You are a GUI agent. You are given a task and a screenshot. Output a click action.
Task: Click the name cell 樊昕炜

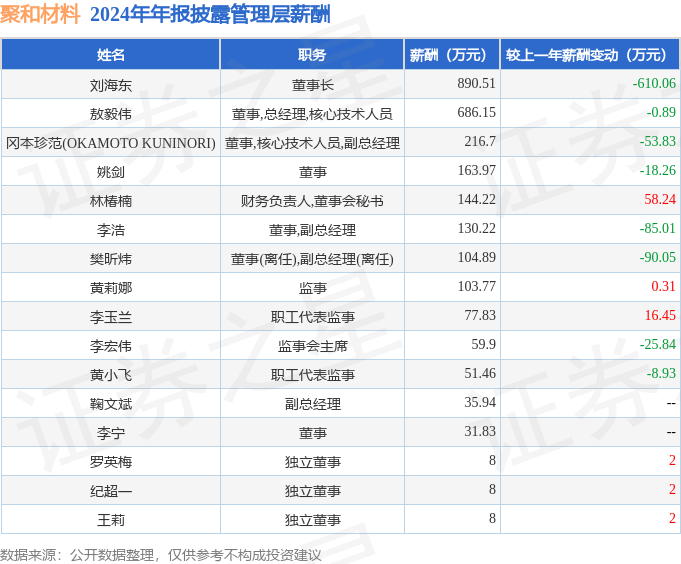(111, 259)
